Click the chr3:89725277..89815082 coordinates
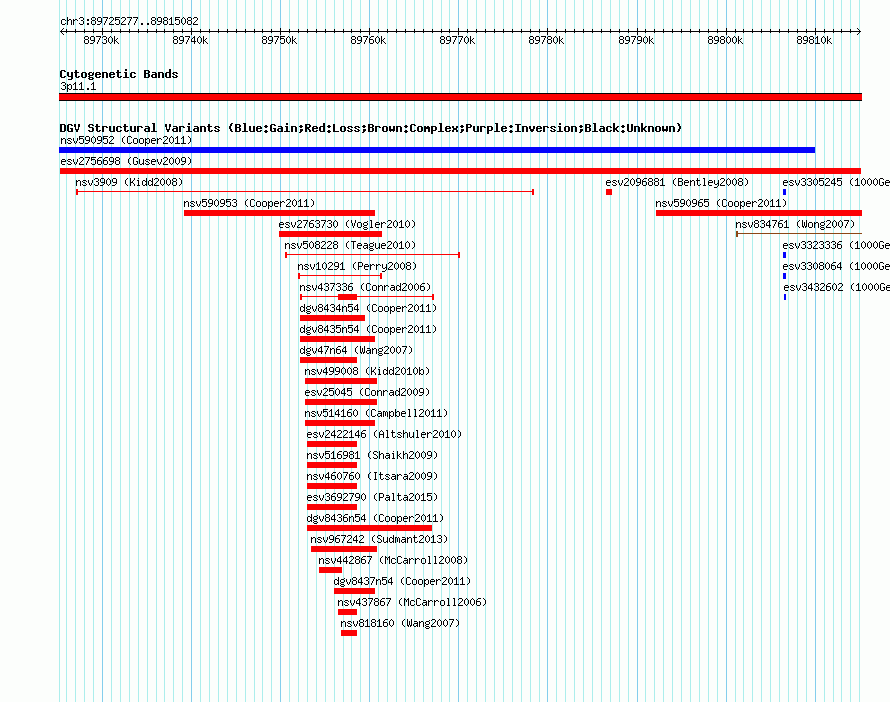The height and width of the screenshot is (702, 890). (129, 21)
